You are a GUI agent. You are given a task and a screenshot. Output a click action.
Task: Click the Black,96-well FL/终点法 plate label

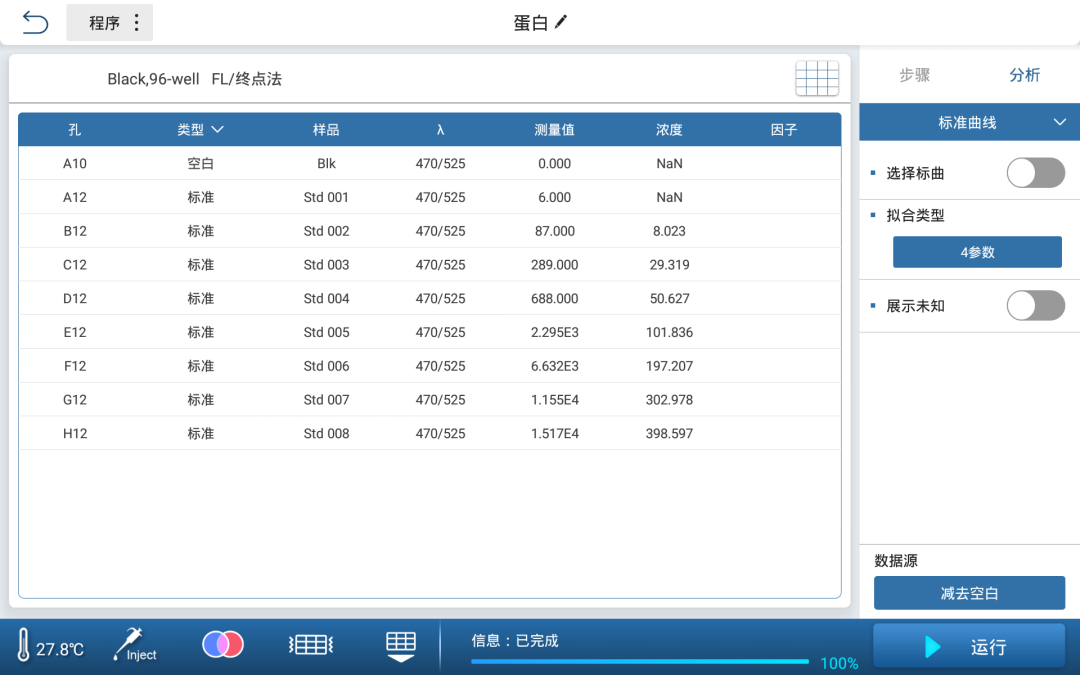[194, 79]
